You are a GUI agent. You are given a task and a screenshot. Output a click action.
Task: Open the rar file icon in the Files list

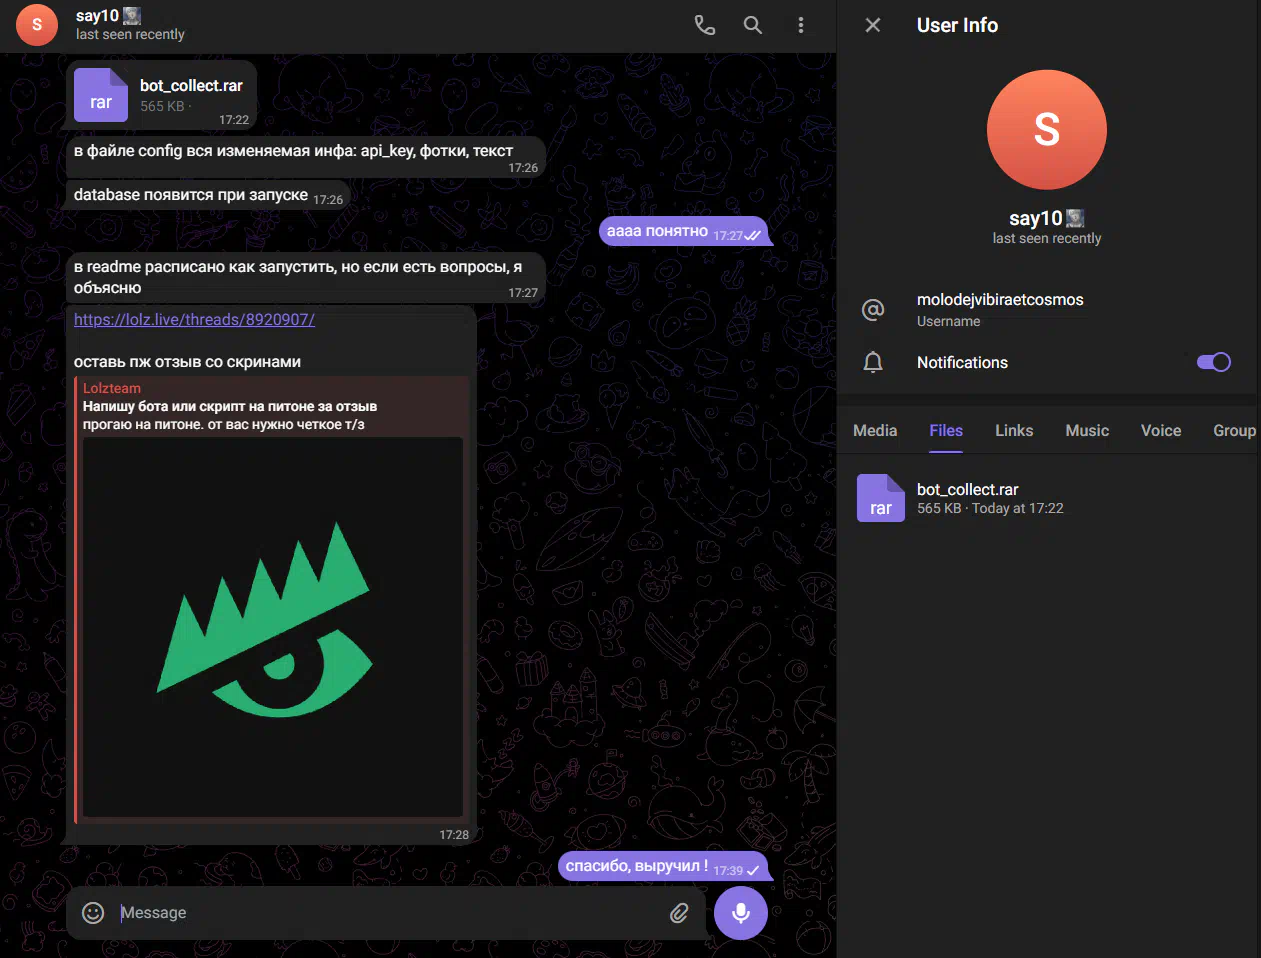[881, 498]
